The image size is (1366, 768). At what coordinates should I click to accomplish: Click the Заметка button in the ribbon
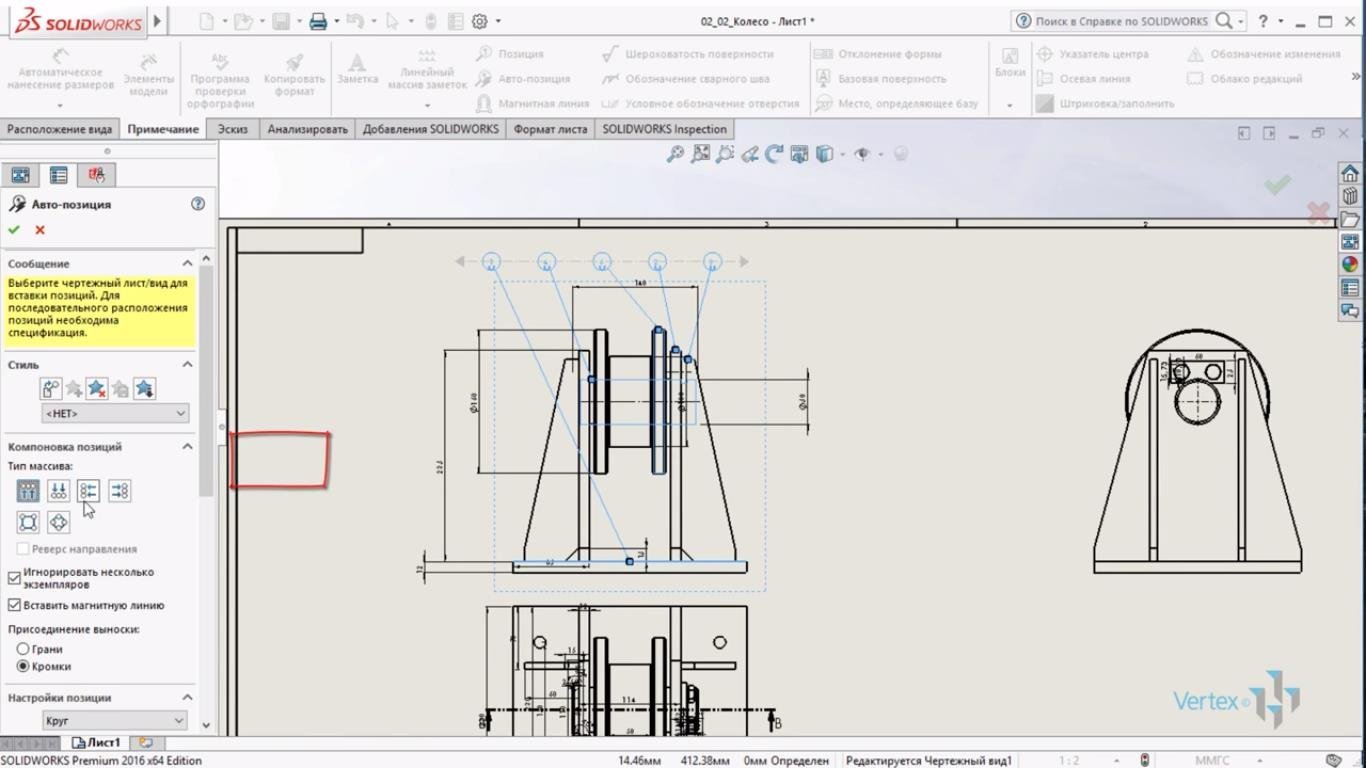pyautogui.click(x=357, y=70)
